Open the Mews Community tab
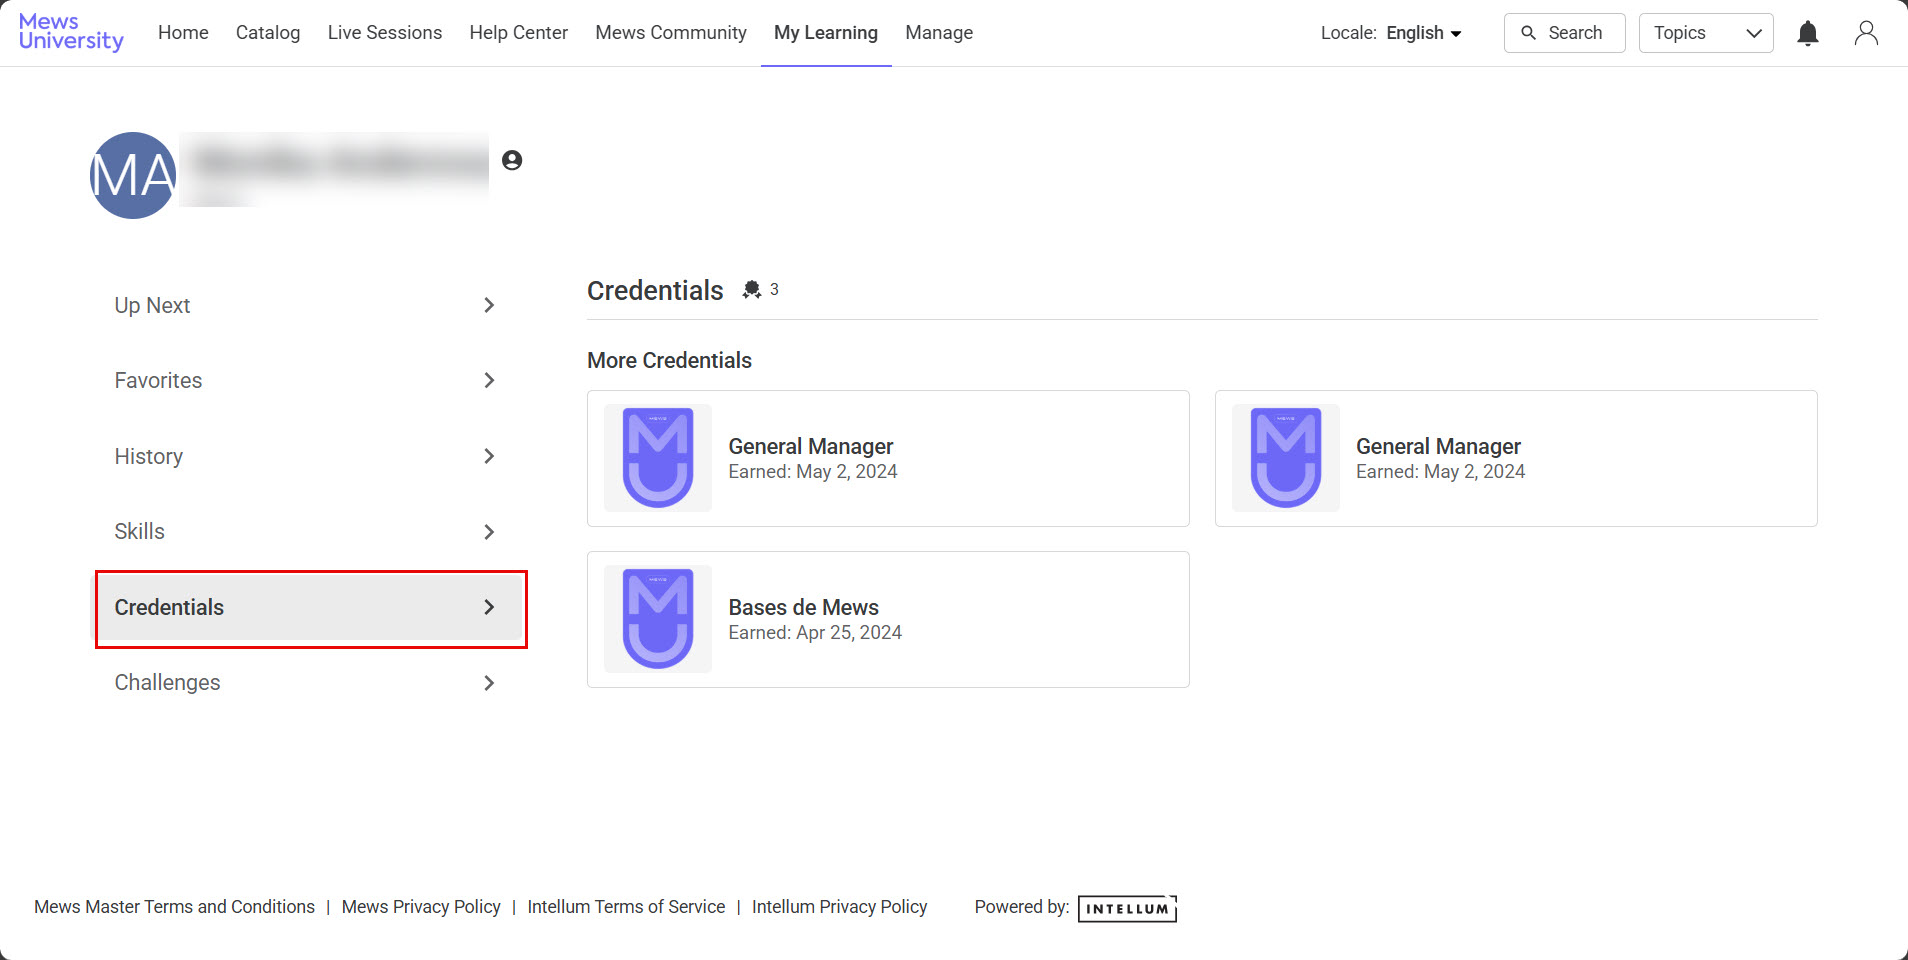This screenshot has width=1908, height=960. (671, 33)
